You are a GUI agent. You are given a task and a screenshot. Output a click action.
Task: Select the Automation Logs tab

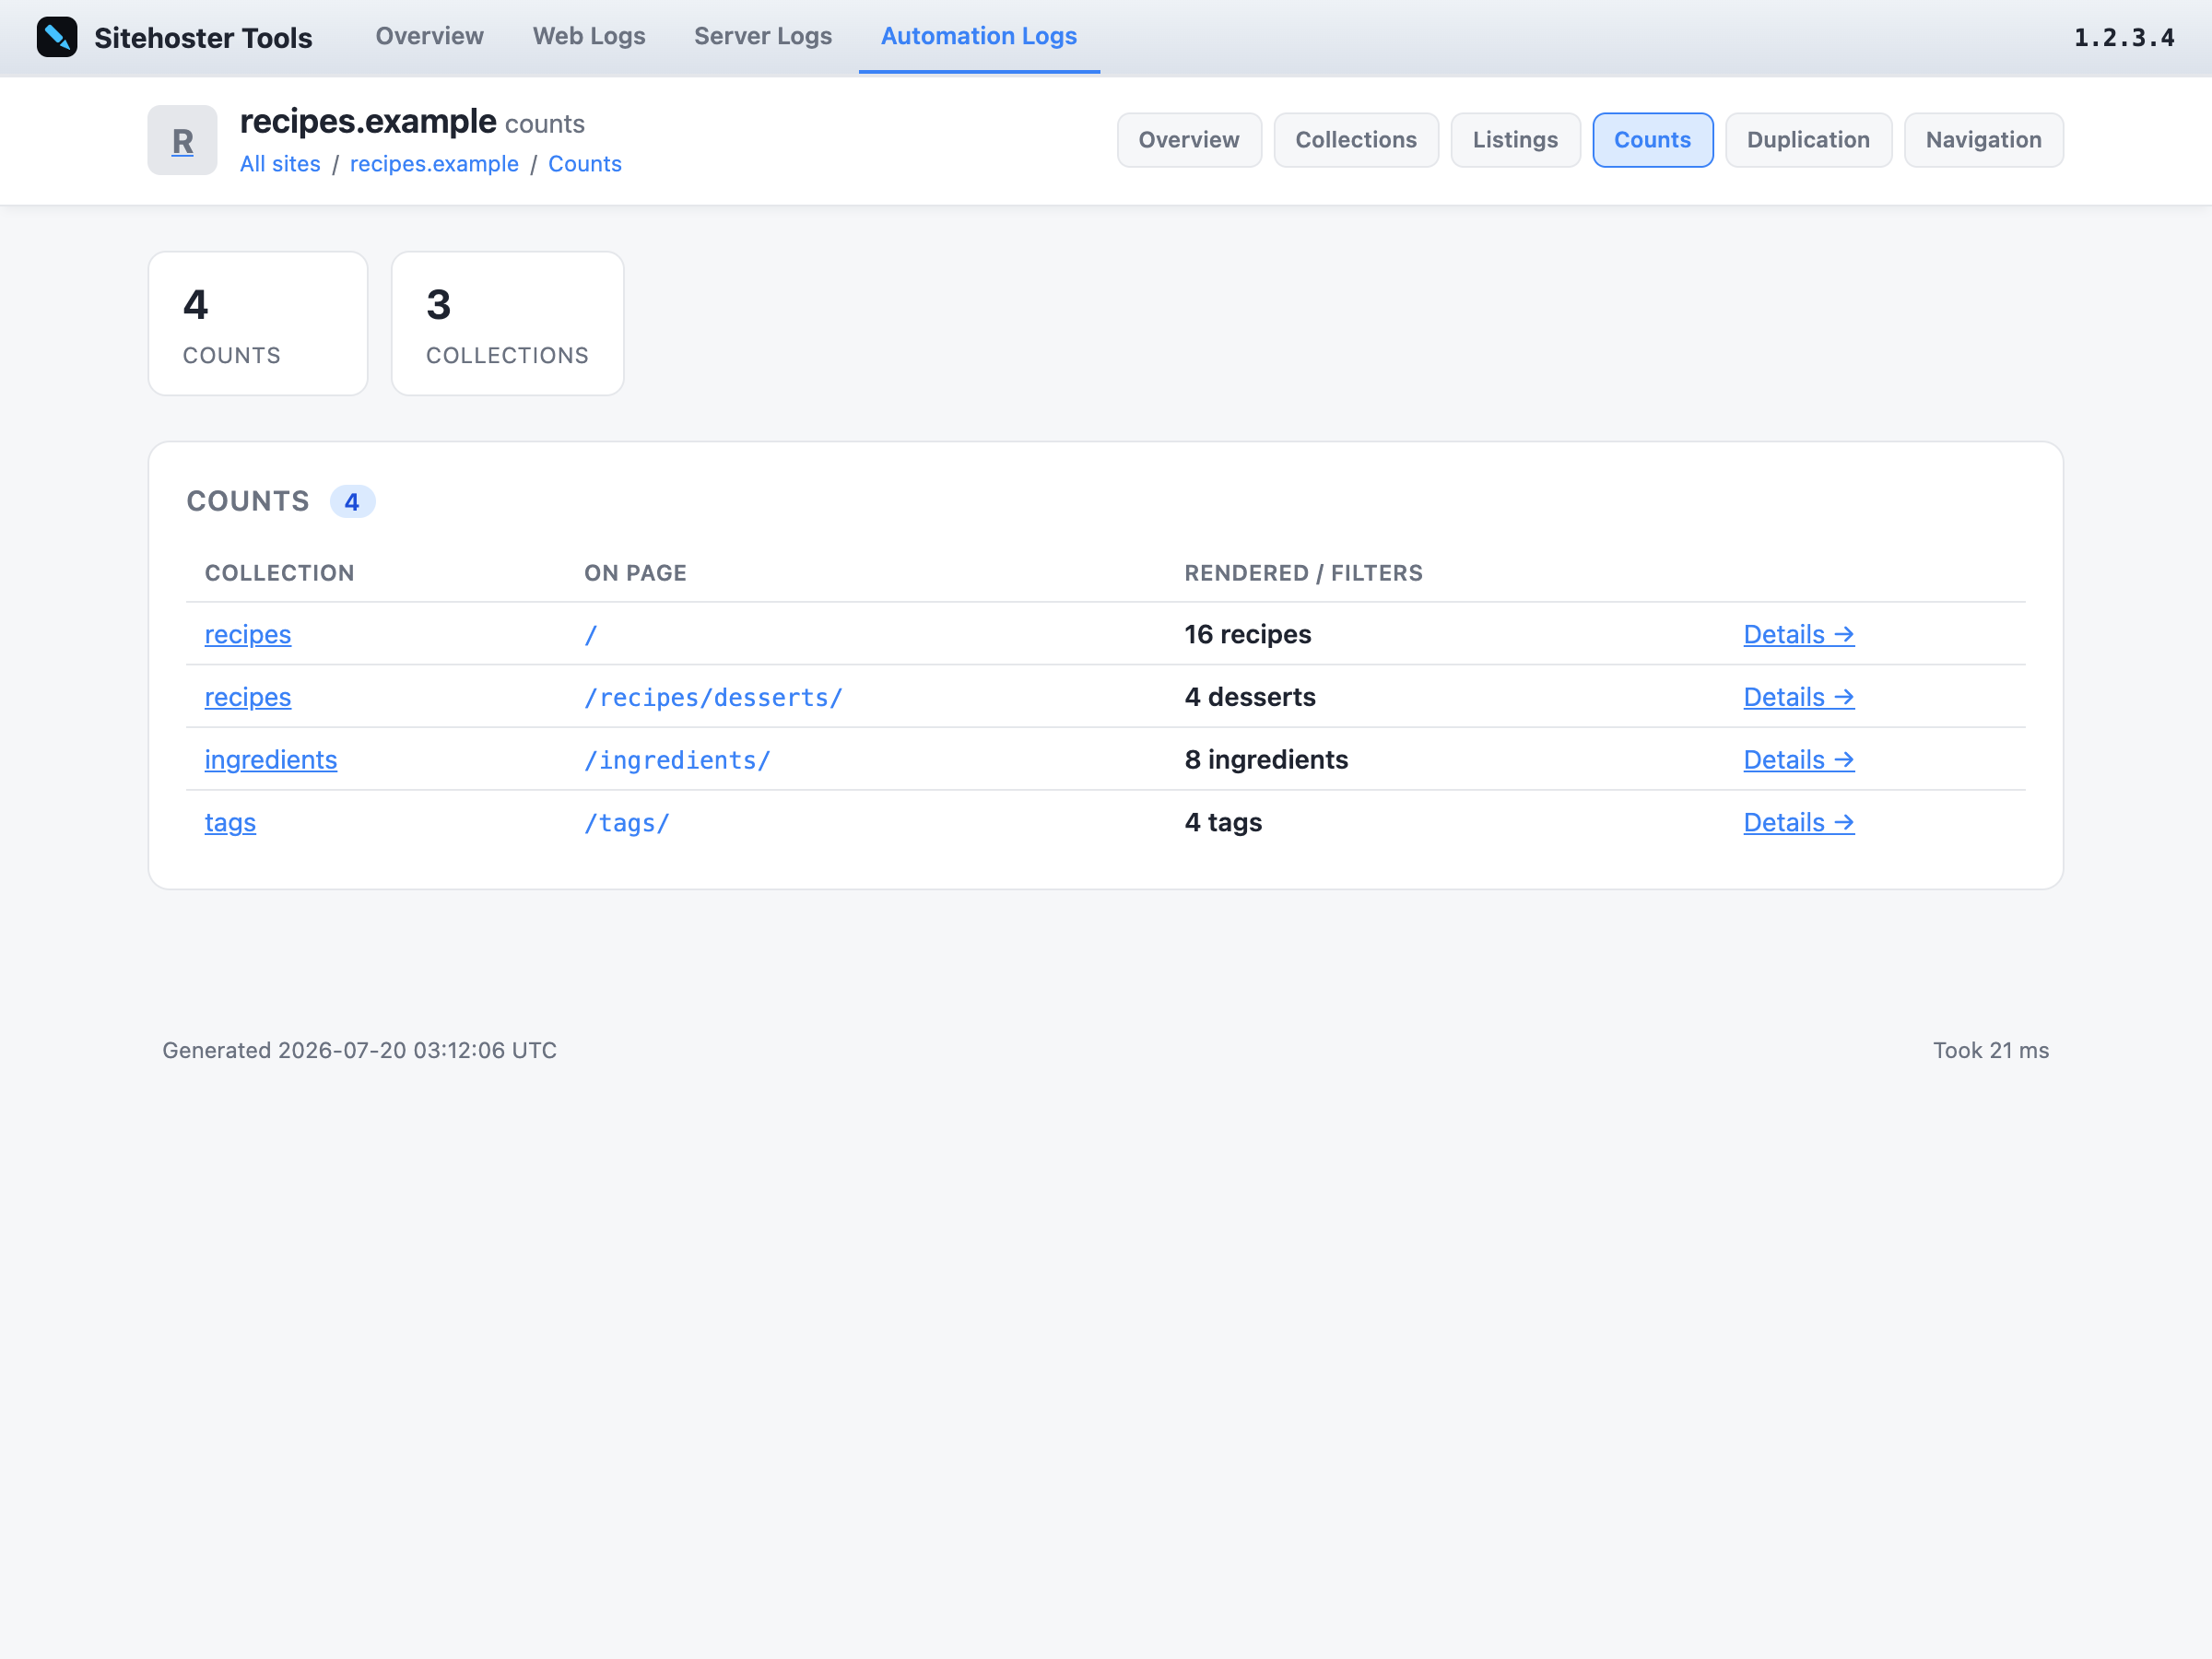pyautogui.click(x=979, y=36)
